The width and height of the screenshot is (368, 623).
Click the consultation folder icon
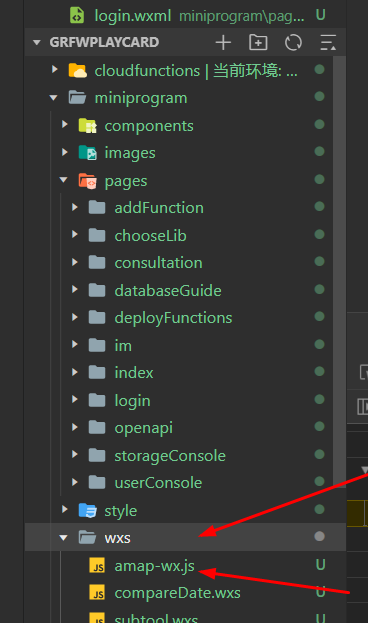(x=97, y=262)
